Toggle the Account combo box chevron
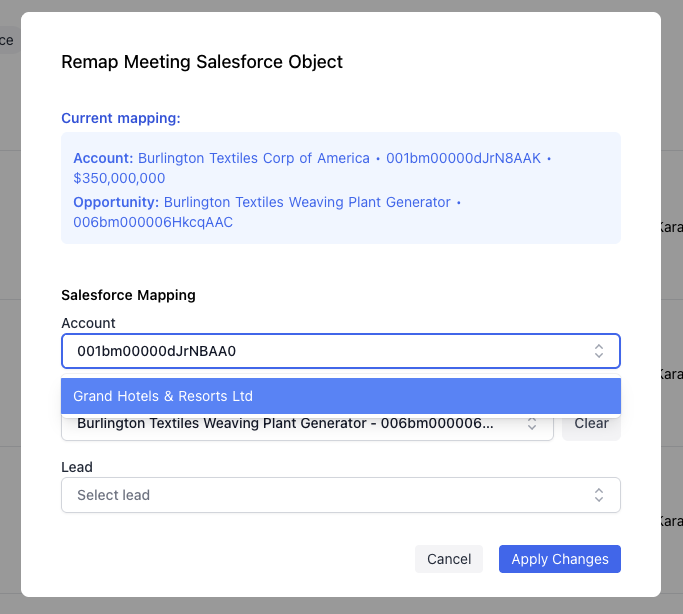The height and width of the screenshot is (614, 683). point(598,351)
